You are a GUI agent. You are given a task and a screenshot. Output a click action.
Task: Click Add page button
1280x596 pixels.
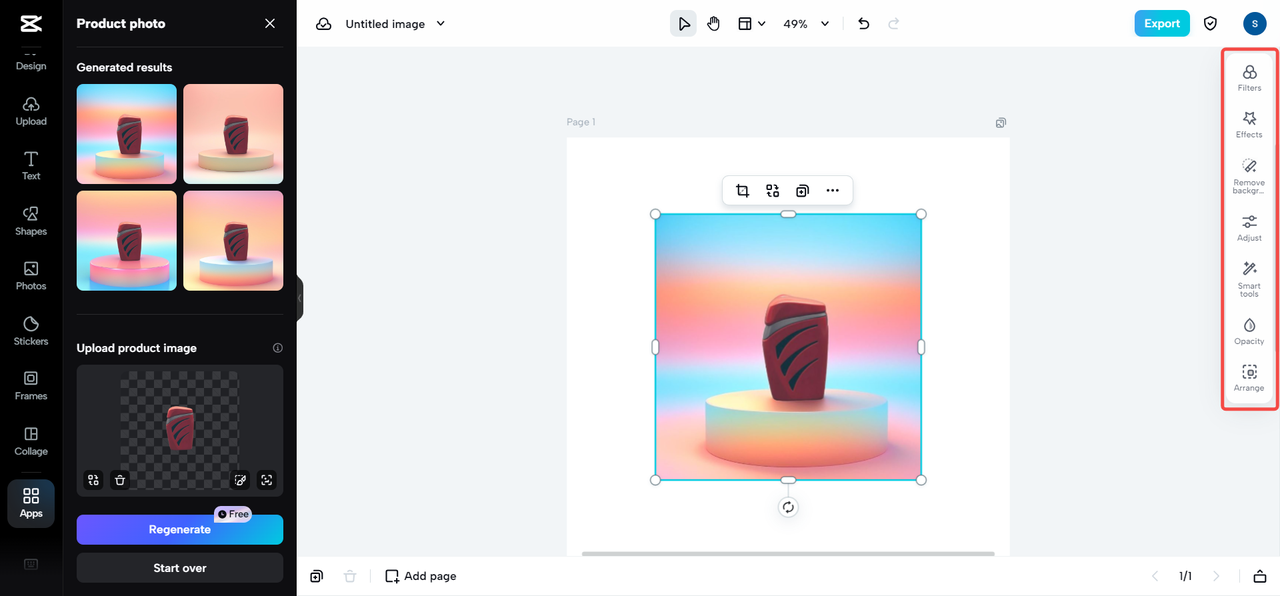point(421,576)
